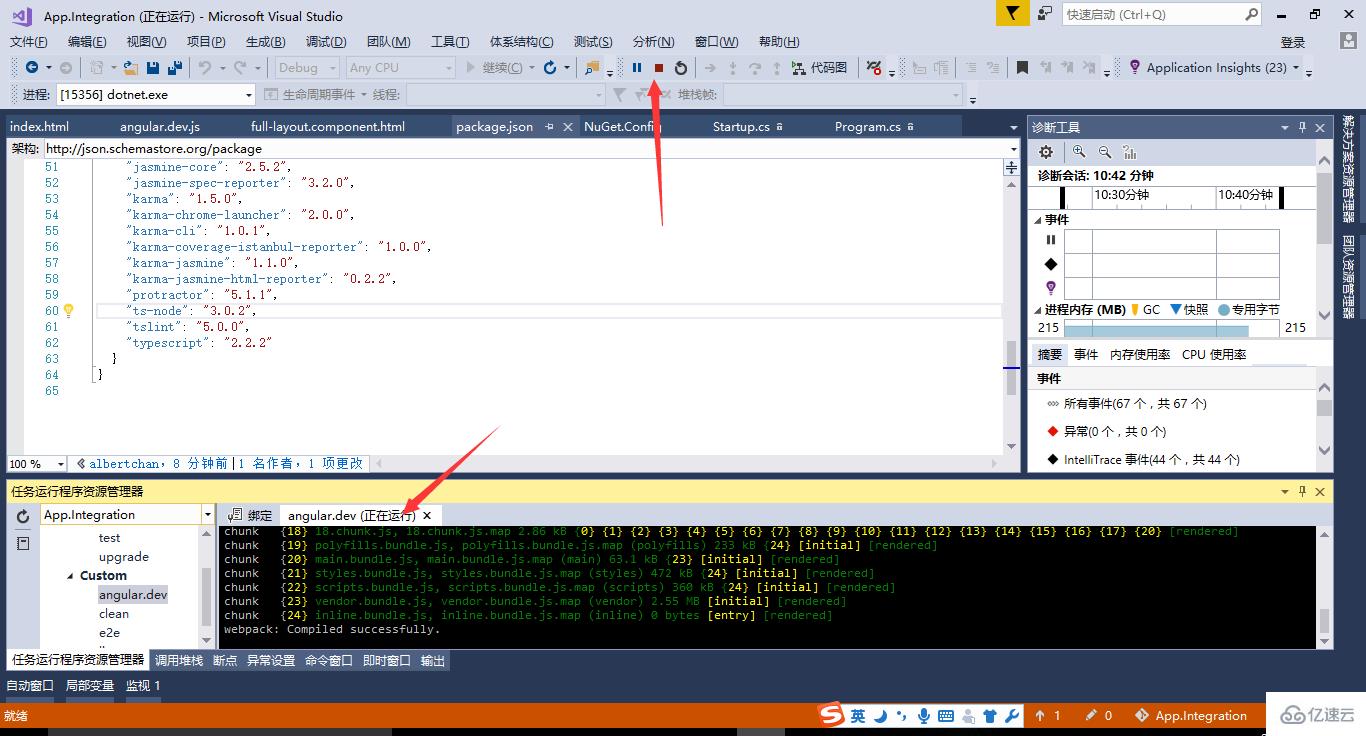Viewport: 1366px width, 736px height.
Task: Open the 文件(F) menu
Action: (28, 41)
